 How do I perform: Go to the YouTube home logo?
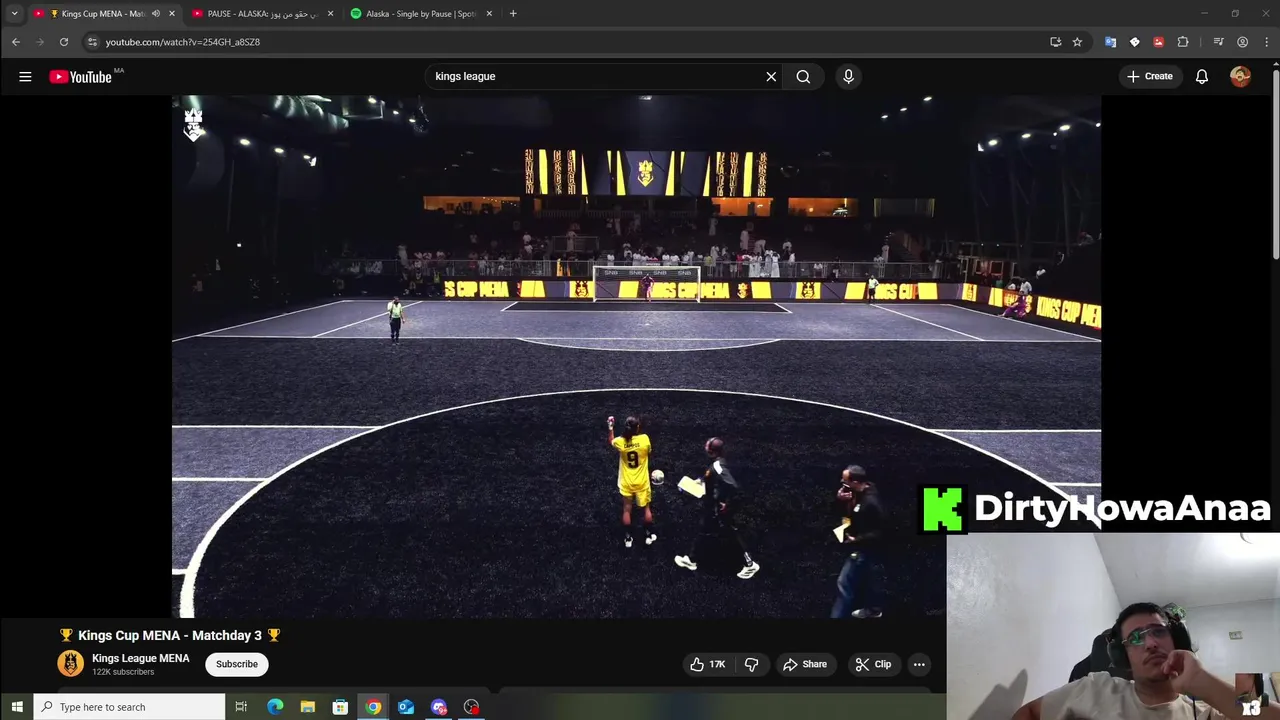(80, 77)
